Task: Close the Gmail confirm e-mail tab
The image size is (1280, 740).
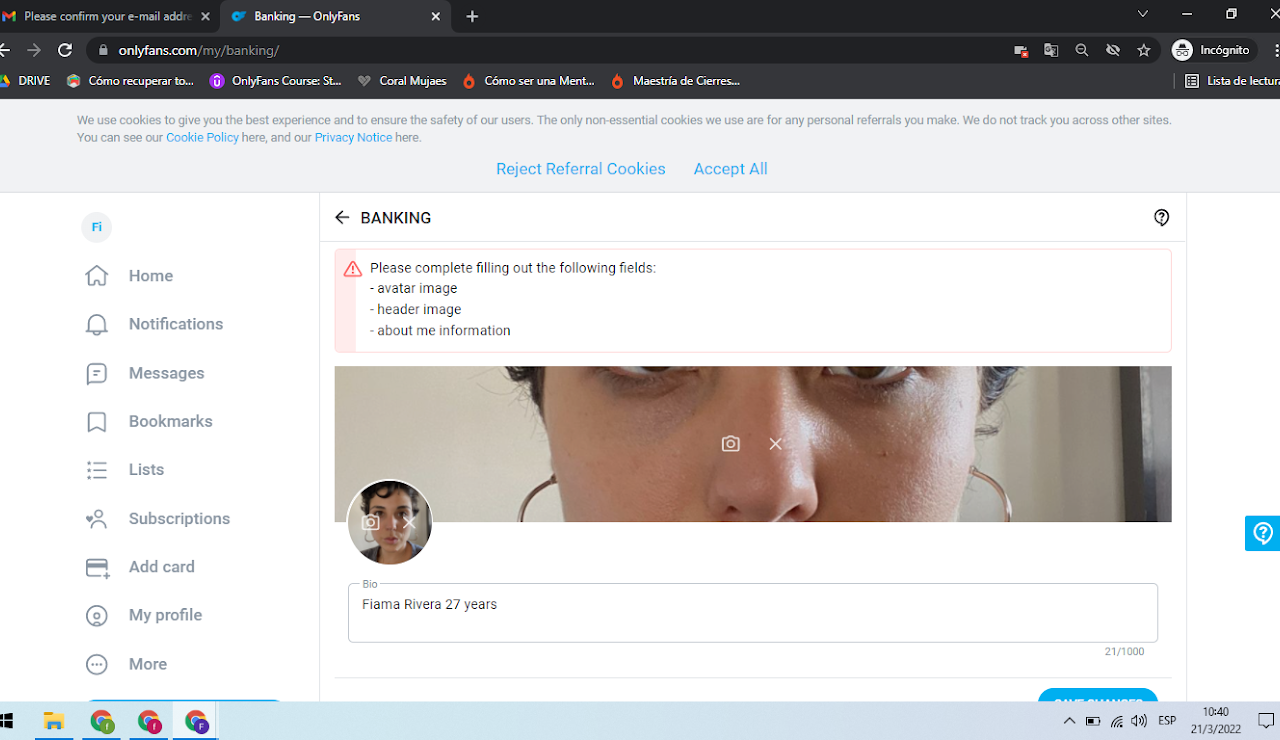Action: point(205,17)
